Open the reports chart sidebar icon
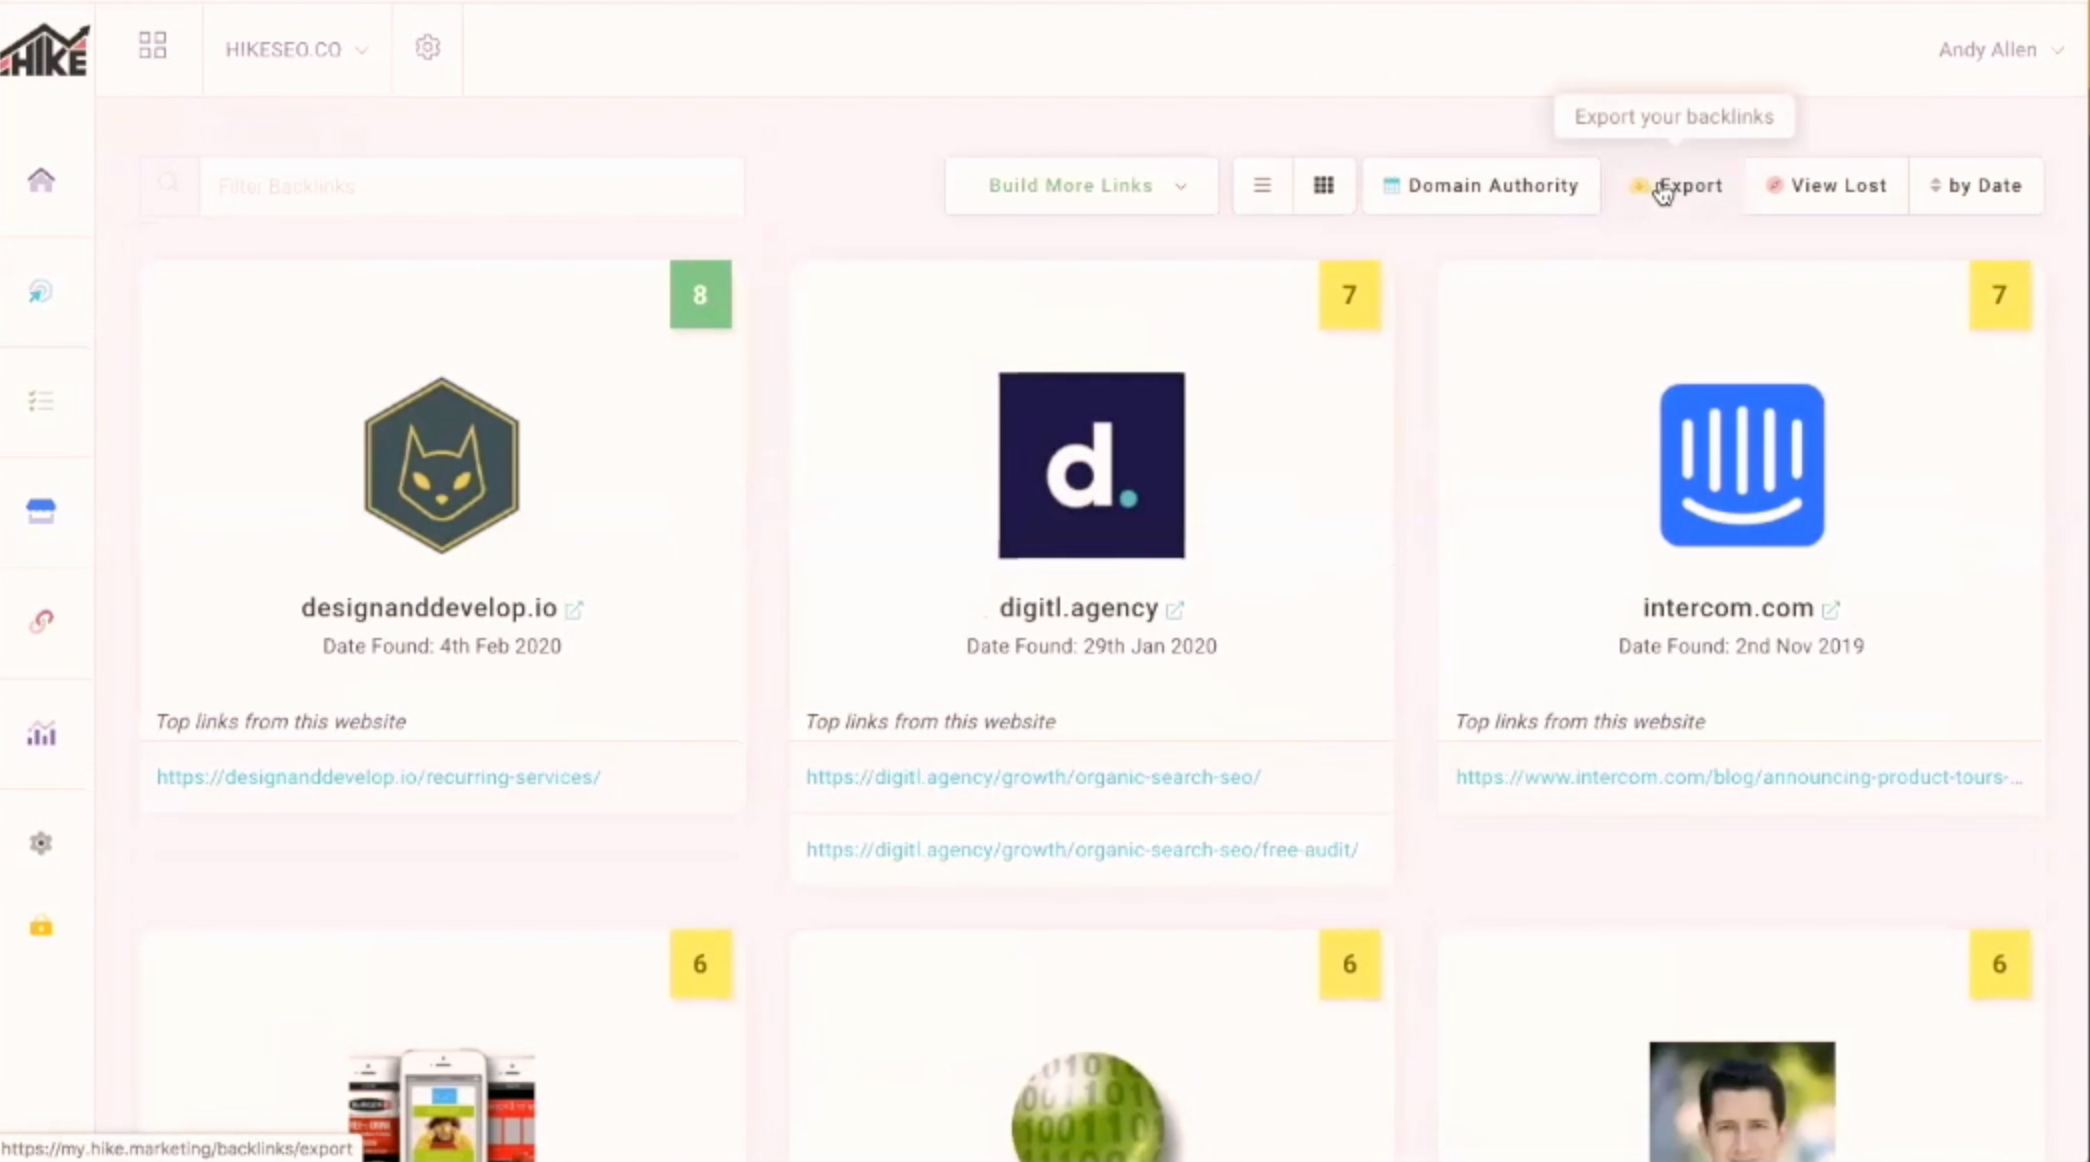The width and height of the screenshot is (2090, 1162). [41, 734]
